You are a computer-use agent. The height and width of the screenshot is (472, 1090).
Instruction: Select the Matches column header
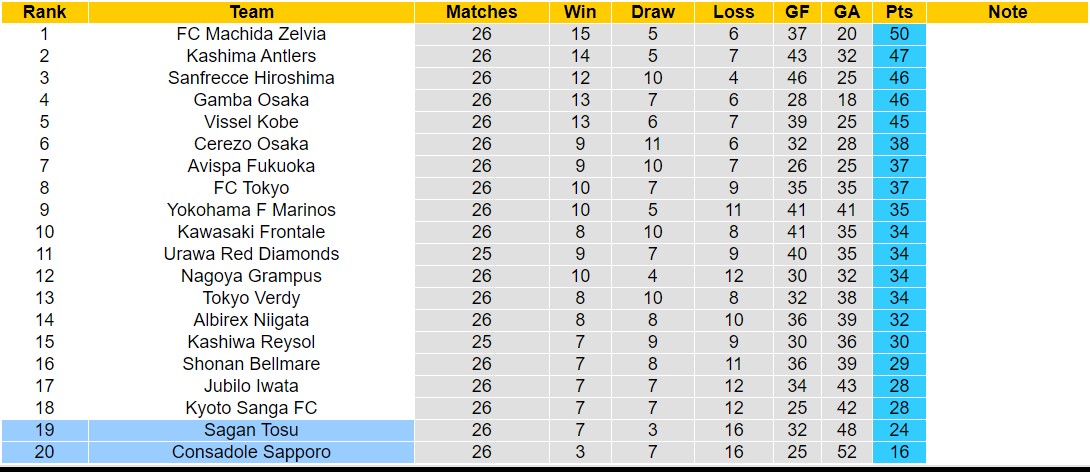481,12
